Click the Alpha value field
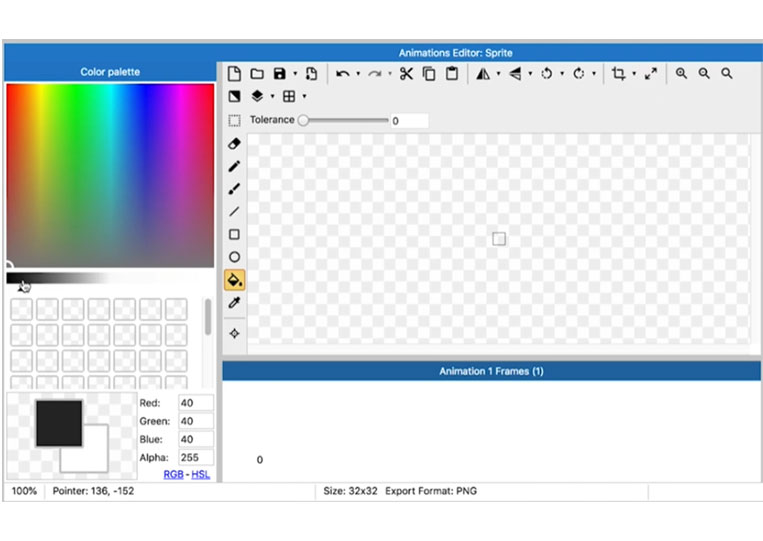 [x=196, y=457]
